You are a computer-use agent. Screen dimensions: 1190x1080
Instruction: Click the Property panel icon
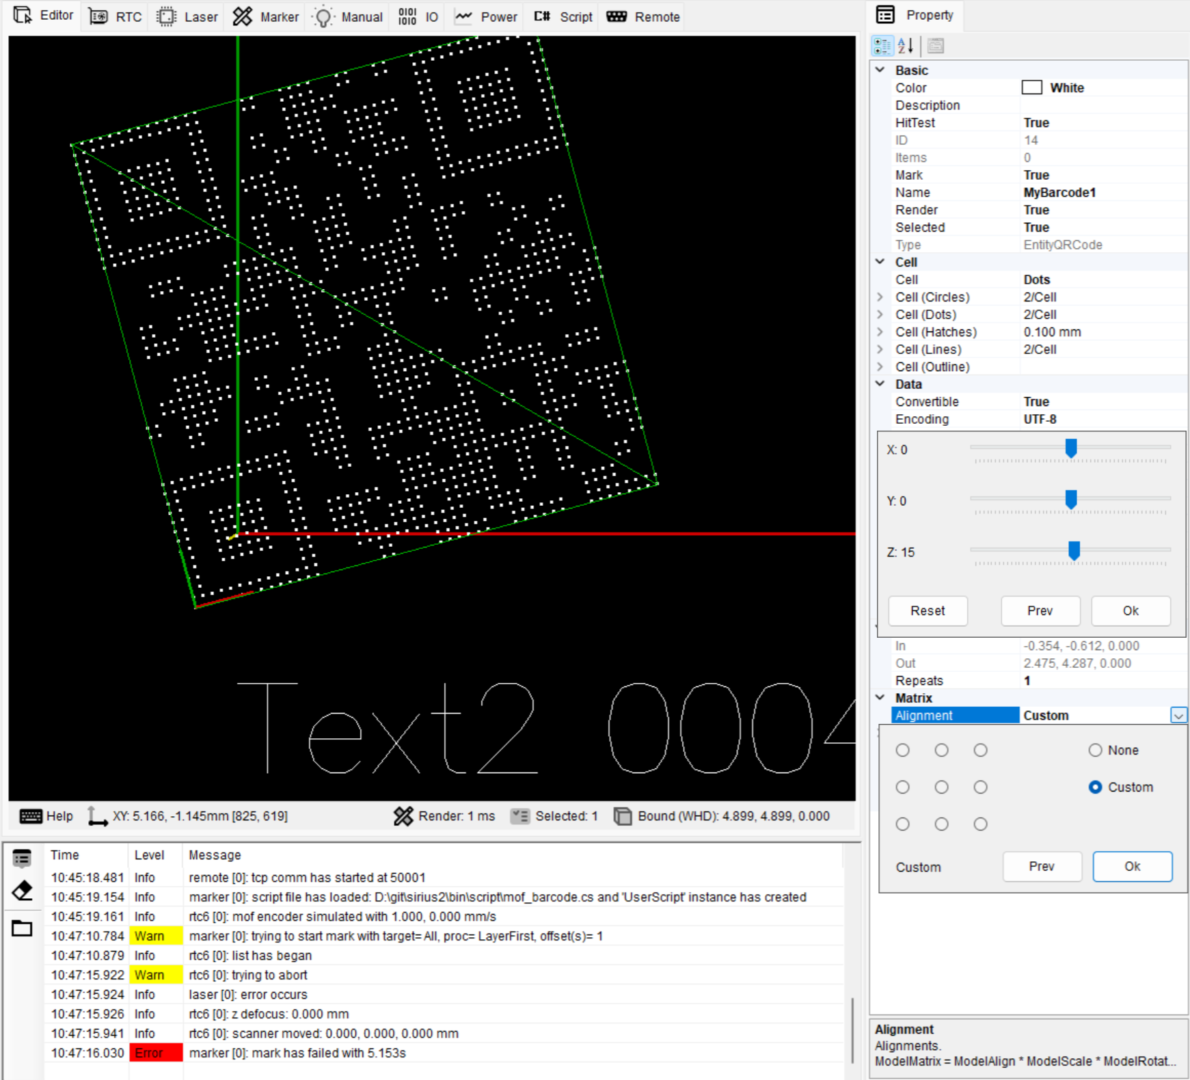(885, 14)
